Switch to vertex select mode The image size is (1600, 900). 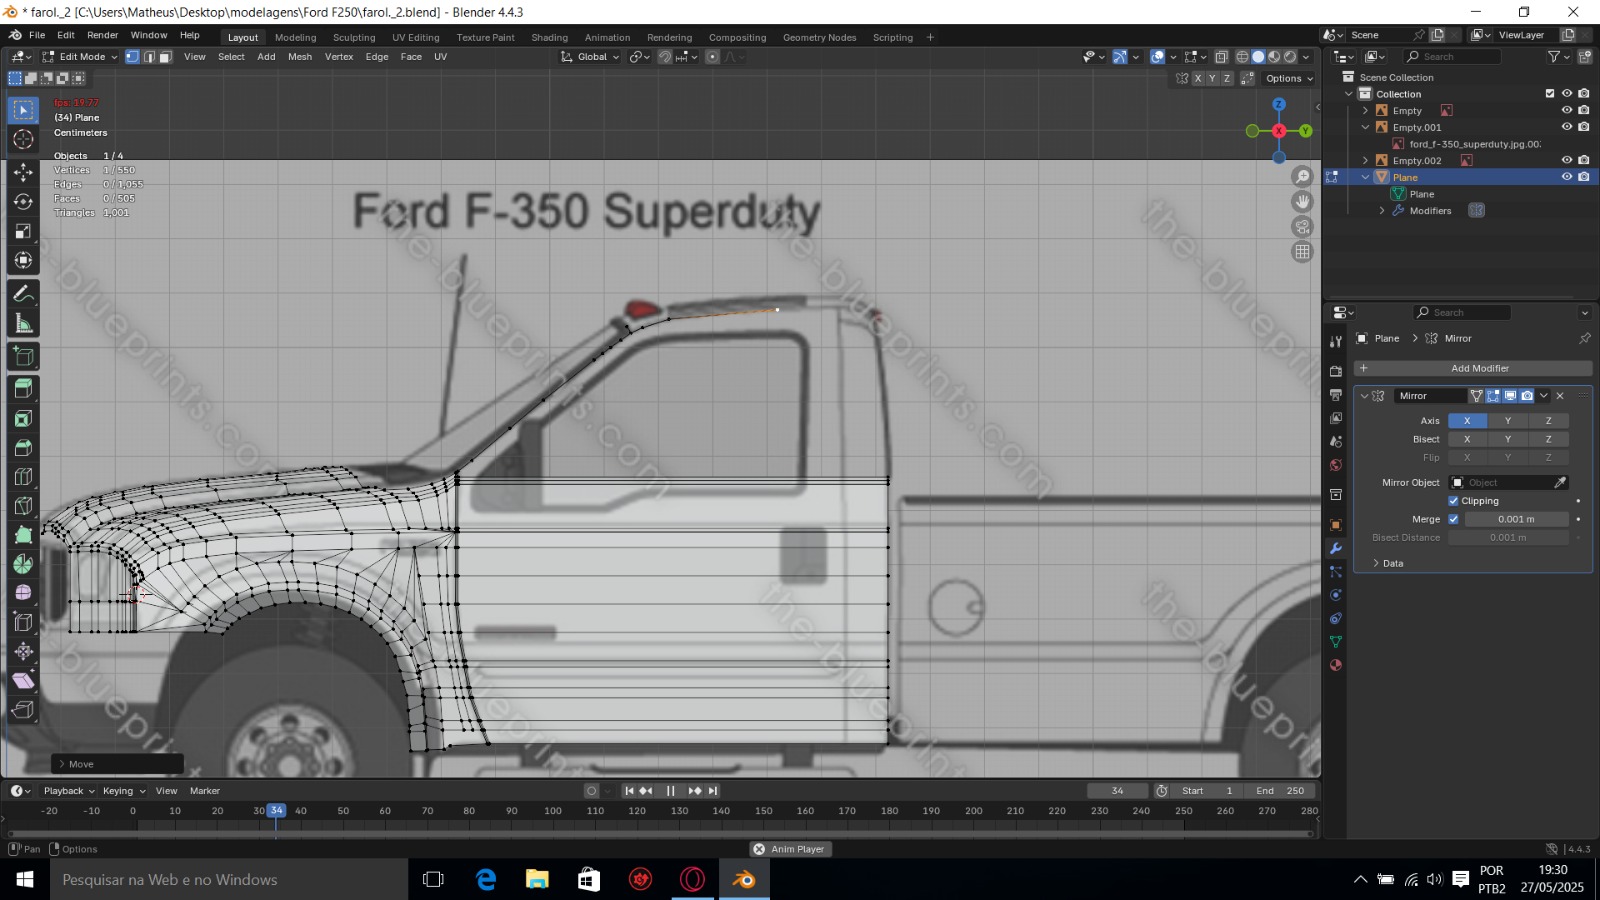tap(132, 57)
